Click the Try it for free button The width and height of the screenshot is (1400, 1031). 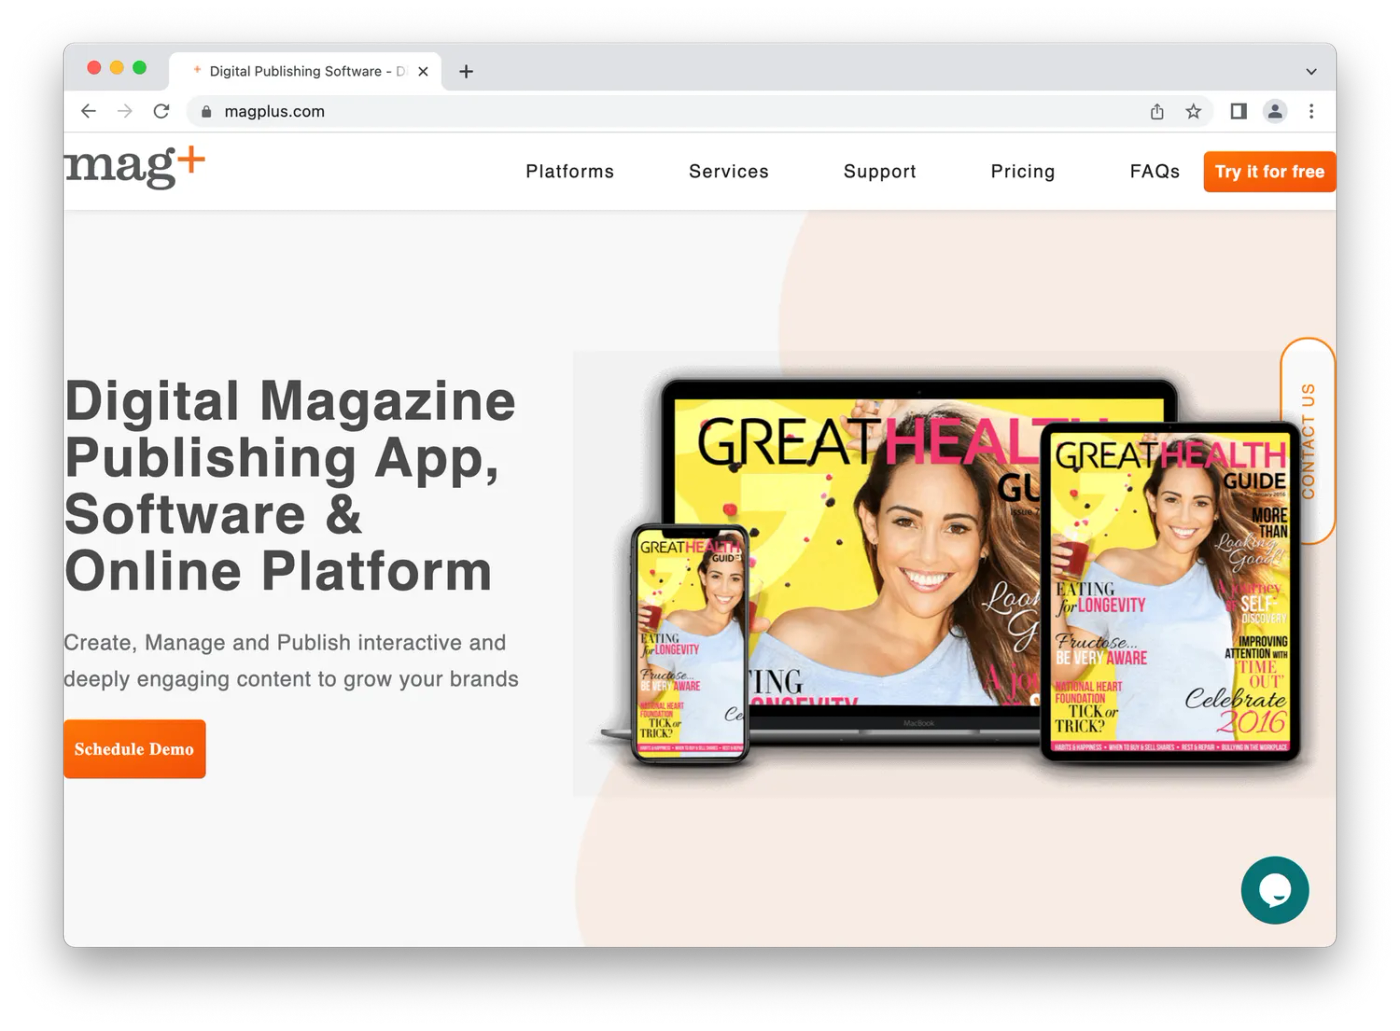tap(1269, 171)
